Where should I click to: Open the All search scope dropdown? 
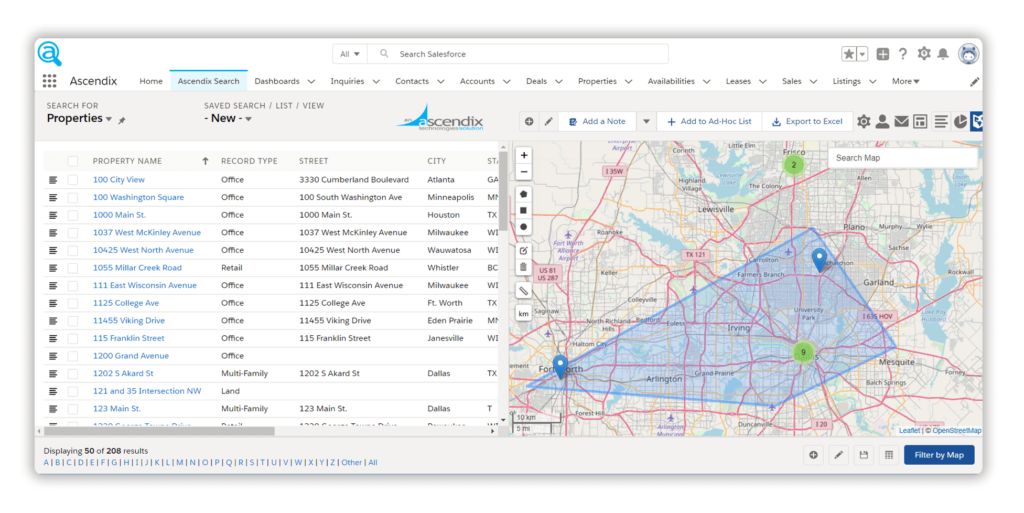350,54
